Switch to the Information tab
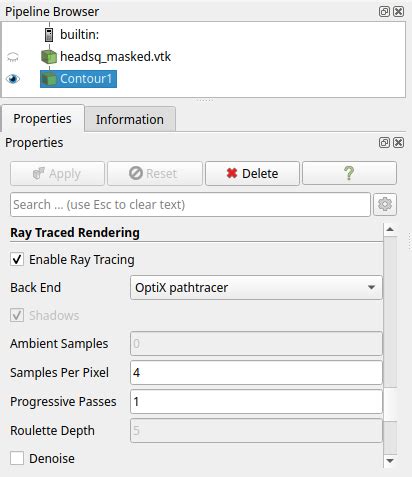This screenshot has width=412, height=477. [130, 119]
